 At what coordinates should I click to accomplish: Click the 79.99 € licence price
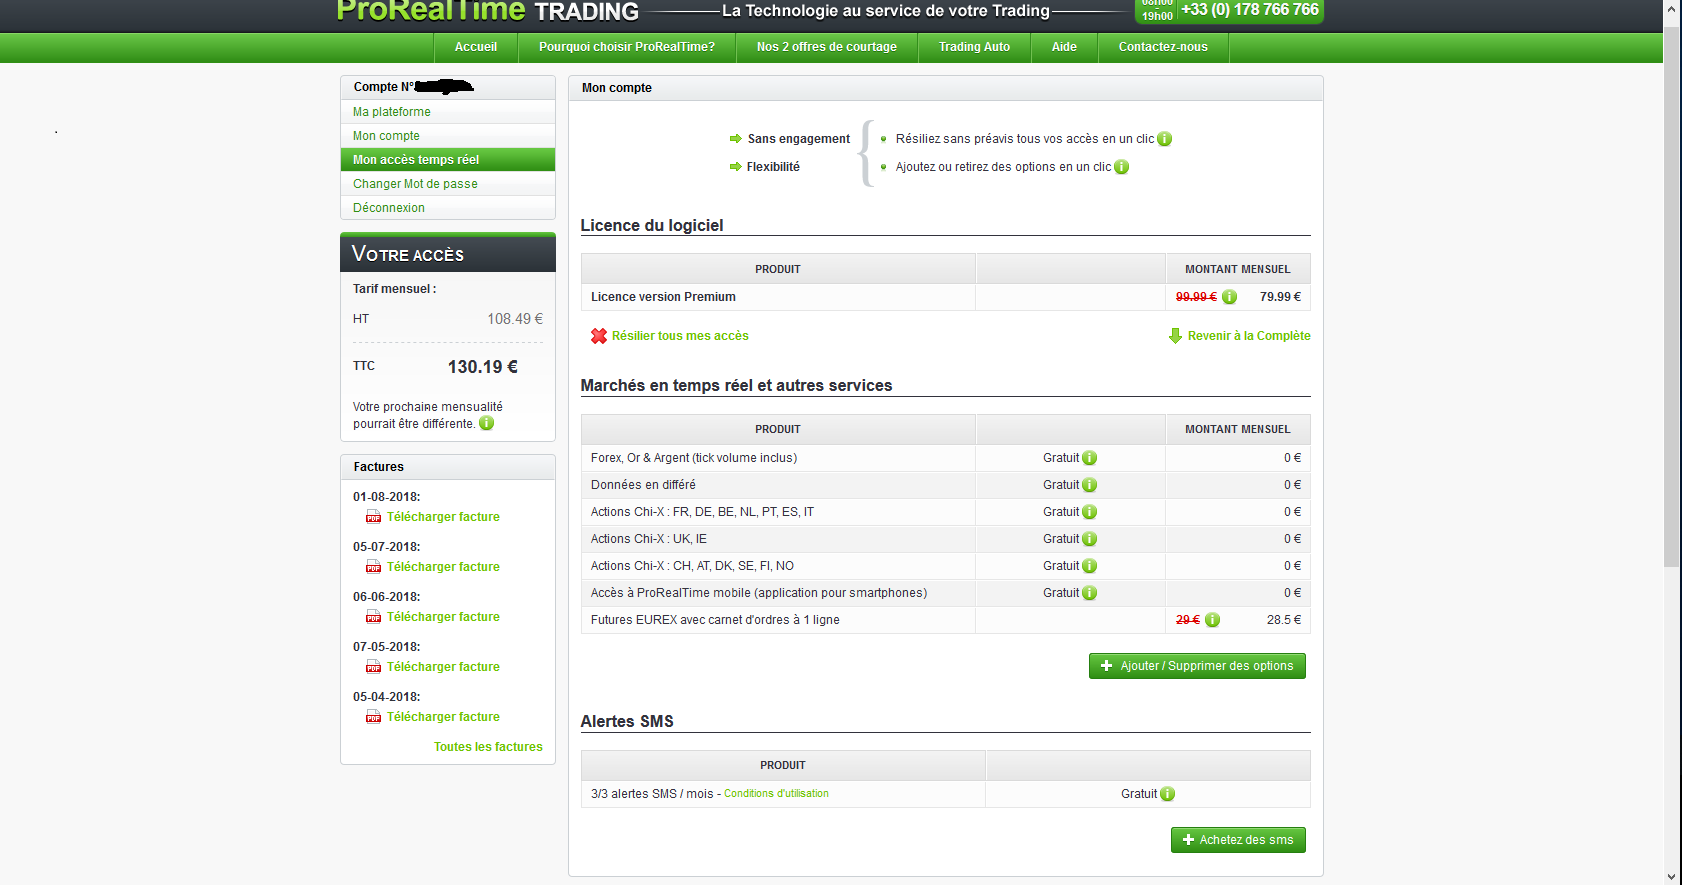click(1280, 297)
